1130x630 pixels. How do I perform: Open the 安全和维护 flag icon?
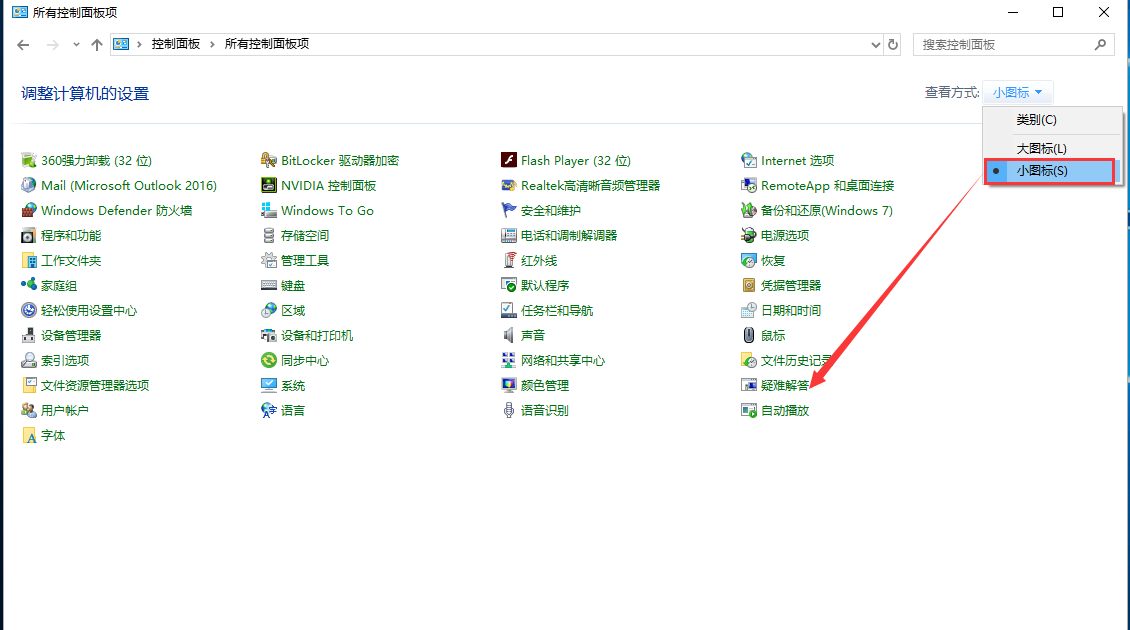[509, 210]
